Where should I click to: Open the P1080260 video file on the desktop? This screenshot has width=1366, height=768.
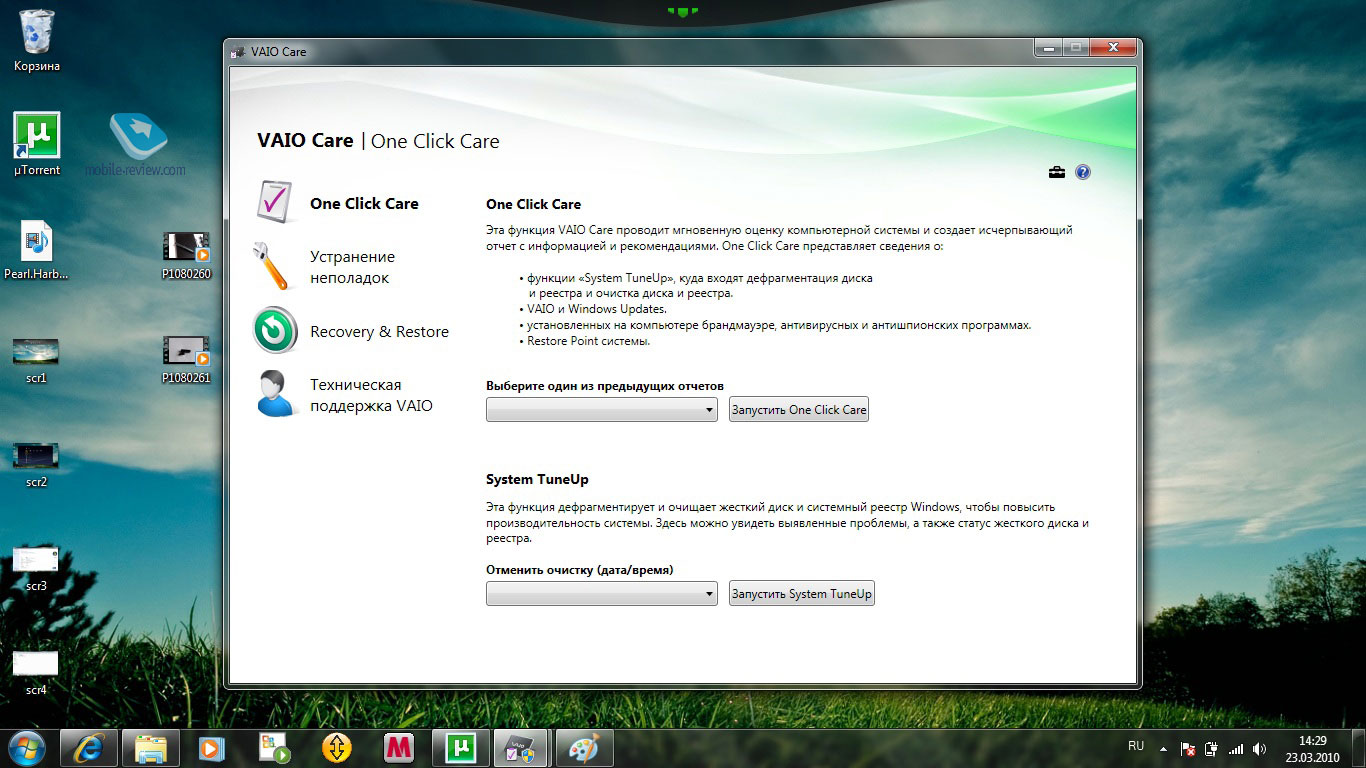(186, 255)
